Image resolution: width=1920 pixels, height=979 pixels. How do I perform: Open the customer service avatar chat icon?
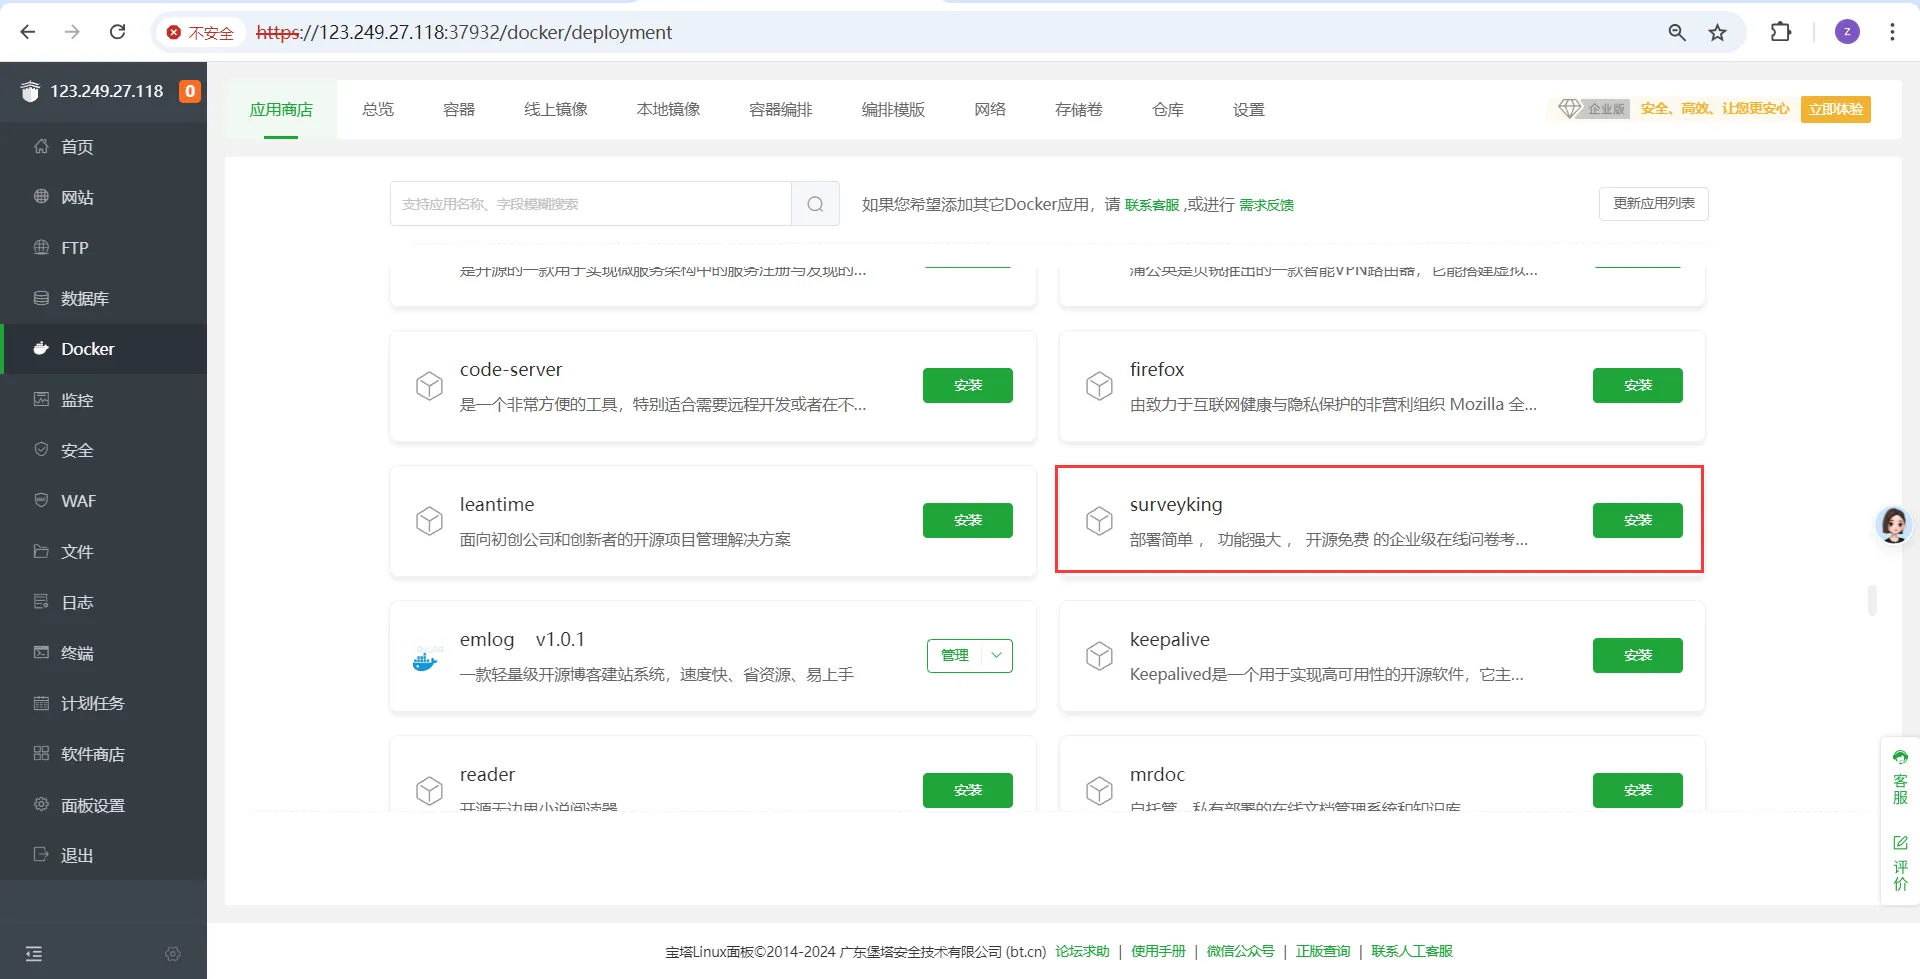[1894, 524]
